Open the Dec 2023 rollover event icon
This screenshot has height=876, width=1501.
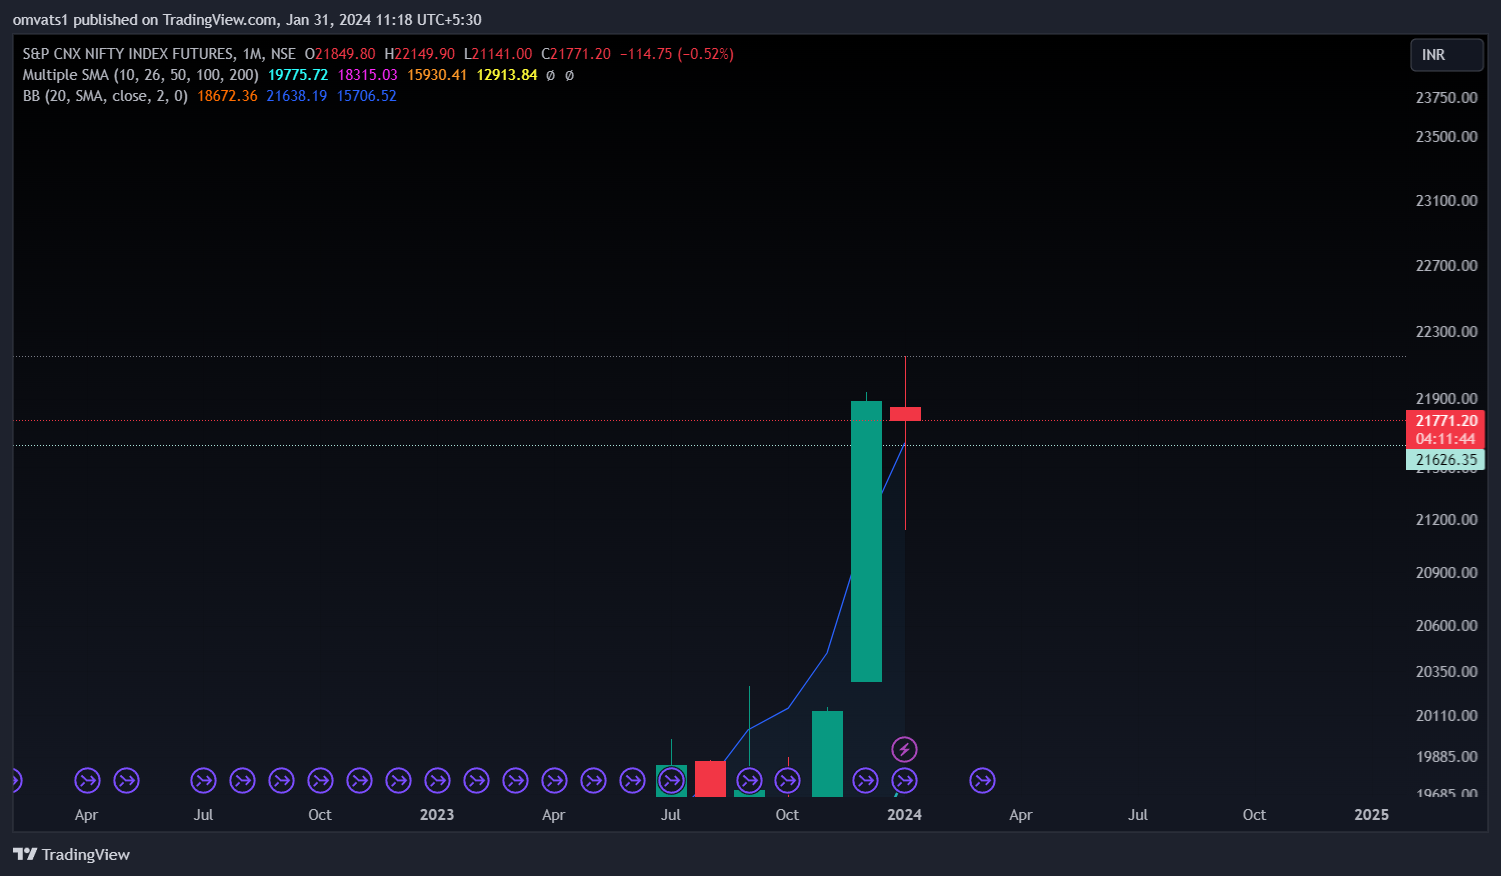point(865,780)
